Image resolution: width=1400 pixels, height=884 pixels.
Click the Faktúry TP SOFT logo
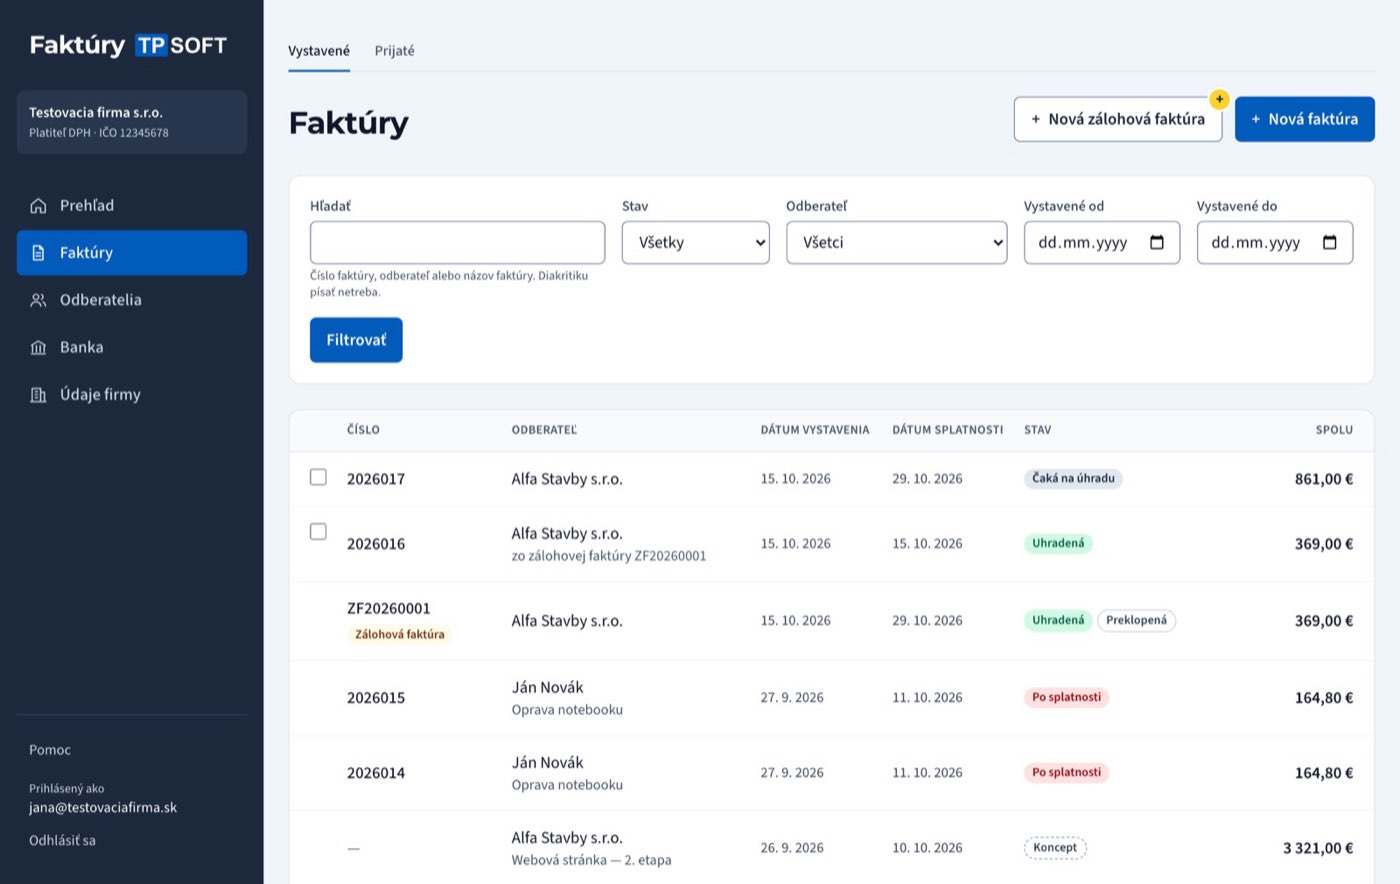[128, 45]
